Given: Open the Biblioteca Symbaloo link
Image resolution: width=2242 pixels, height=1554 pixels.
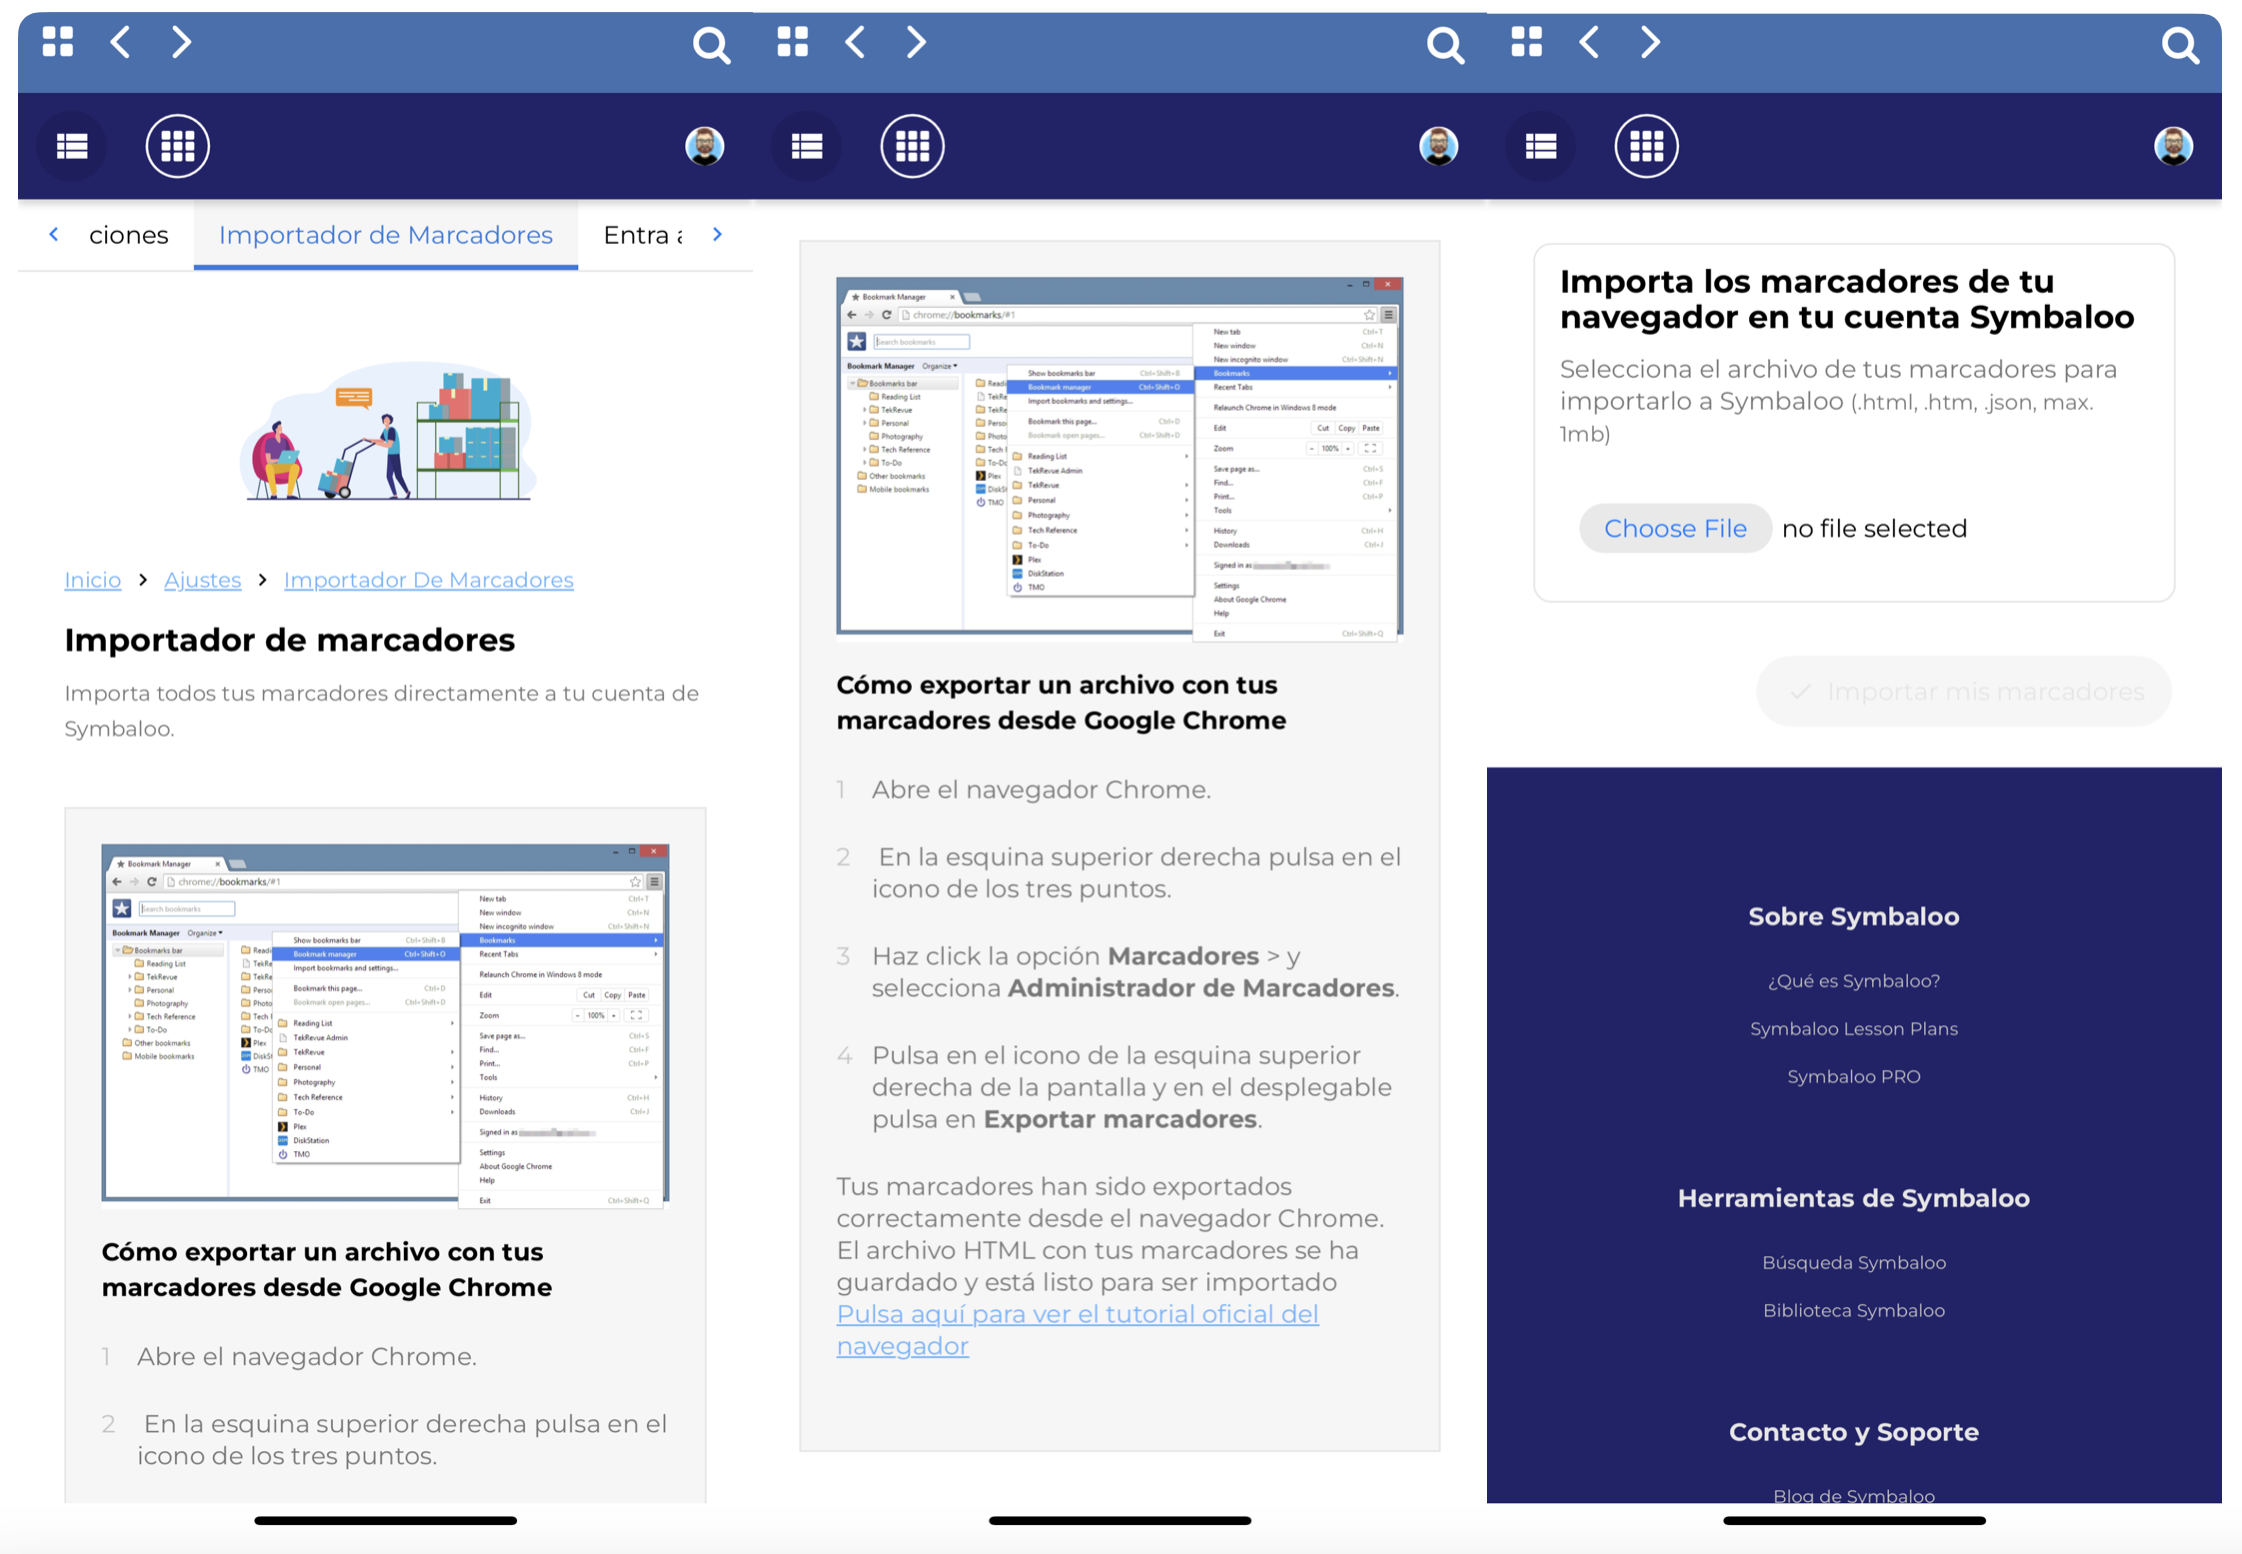Looking at the screenshot, I should pos(1854,1311).
